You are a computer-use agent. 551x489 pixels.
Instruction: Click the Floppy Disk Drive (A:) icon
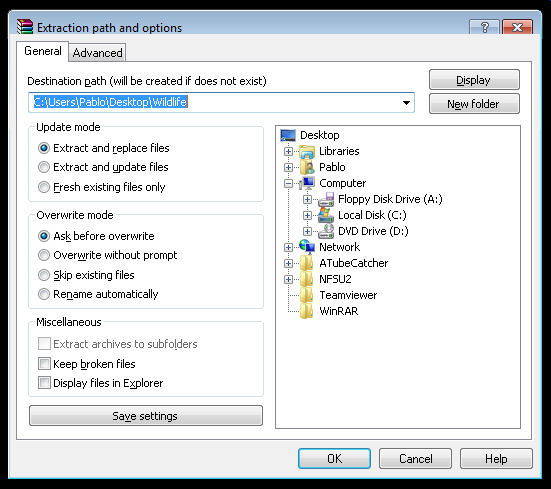pyautogui.click(x=326, y=199)
